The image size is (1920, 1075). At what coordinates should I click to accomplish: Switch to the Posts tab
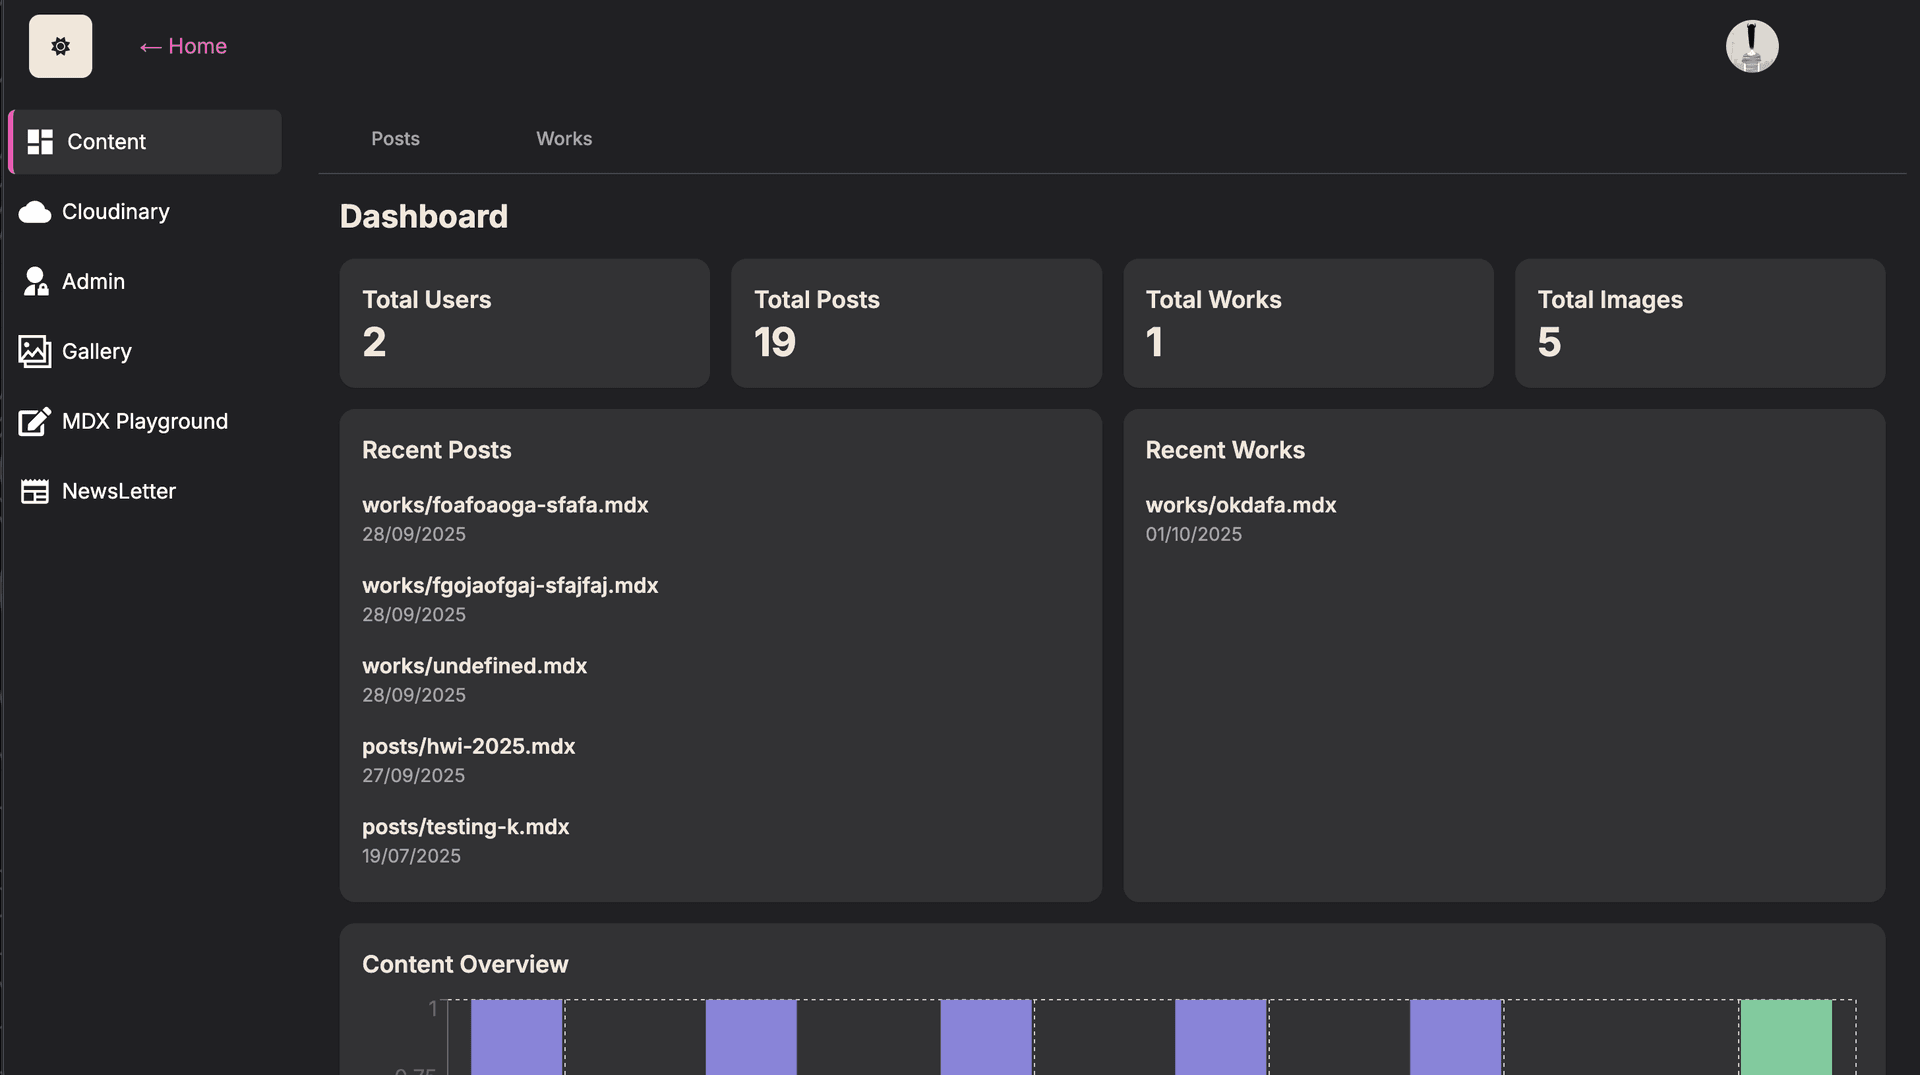click(x=395, y=139)
